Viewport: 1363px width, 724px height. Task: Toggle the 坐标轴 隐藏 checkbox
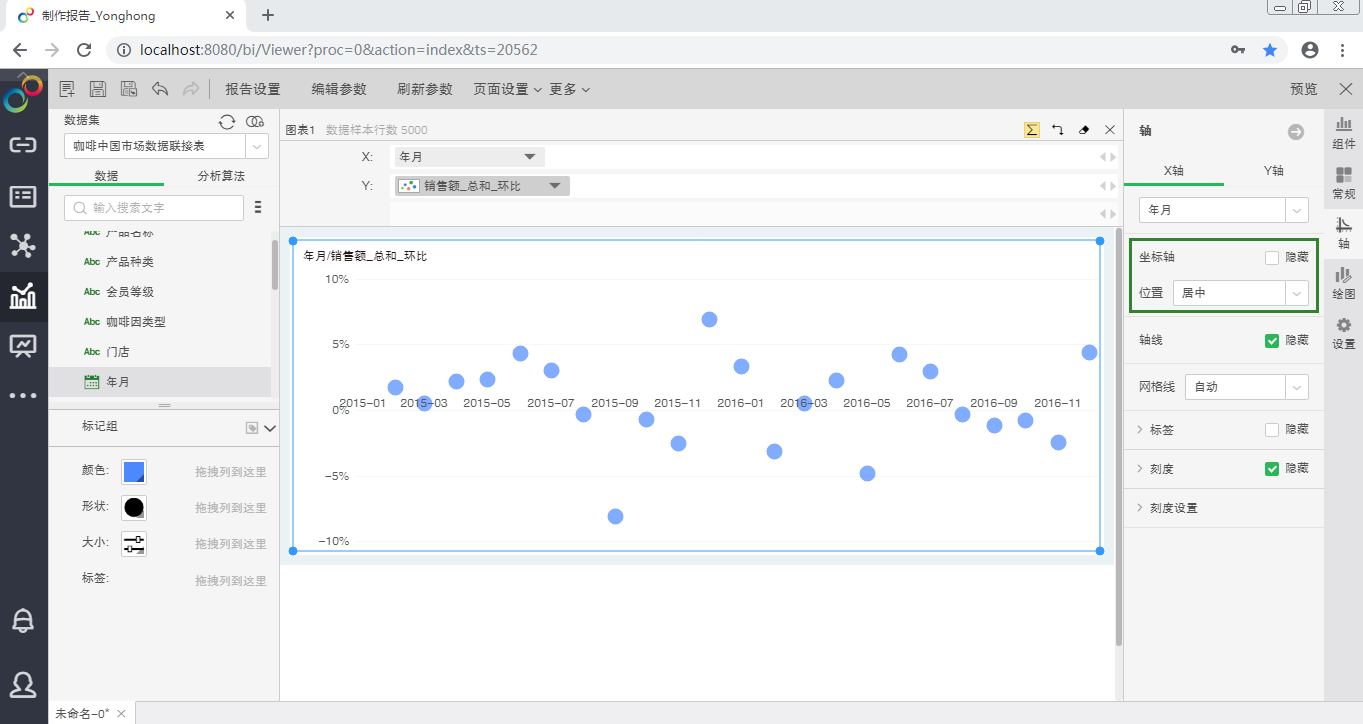(1272, 258)
